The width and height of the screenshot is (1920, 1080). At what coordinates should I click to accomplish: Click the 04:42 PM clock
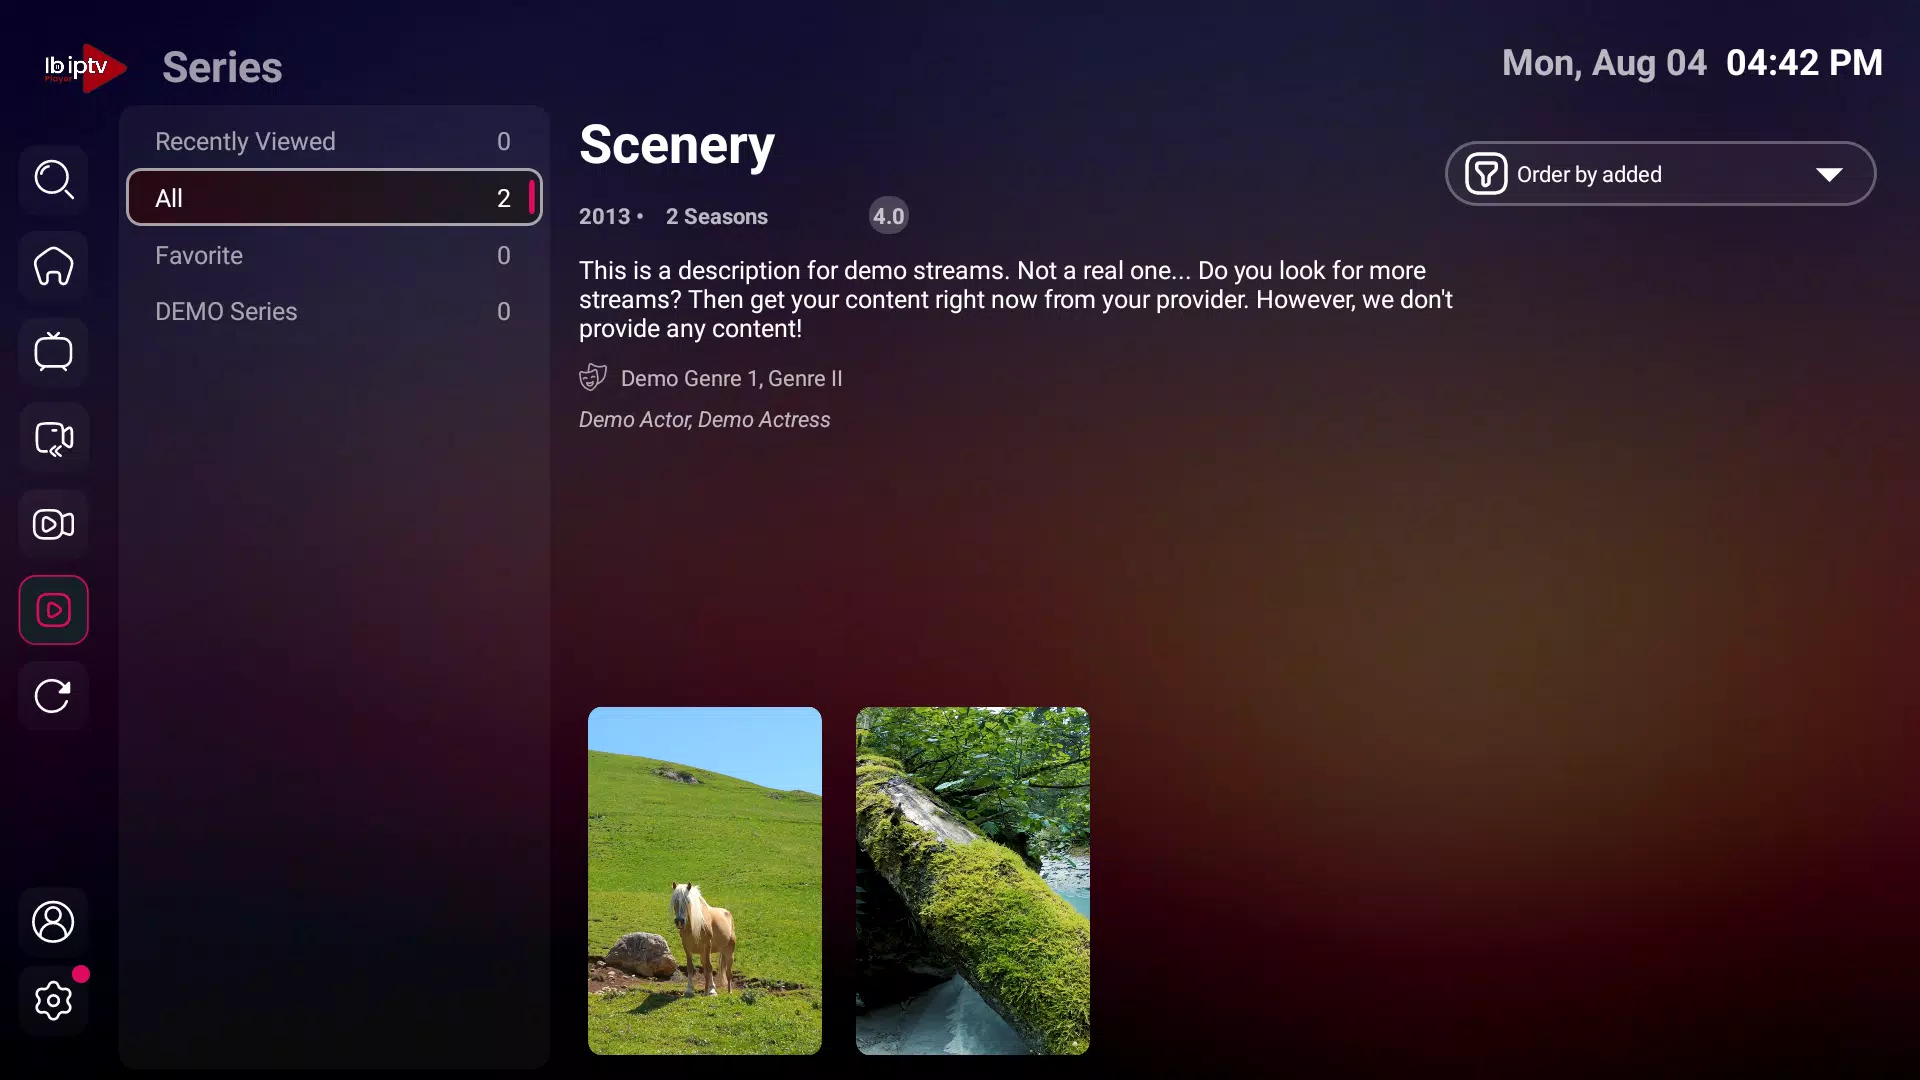(1805, 63)
